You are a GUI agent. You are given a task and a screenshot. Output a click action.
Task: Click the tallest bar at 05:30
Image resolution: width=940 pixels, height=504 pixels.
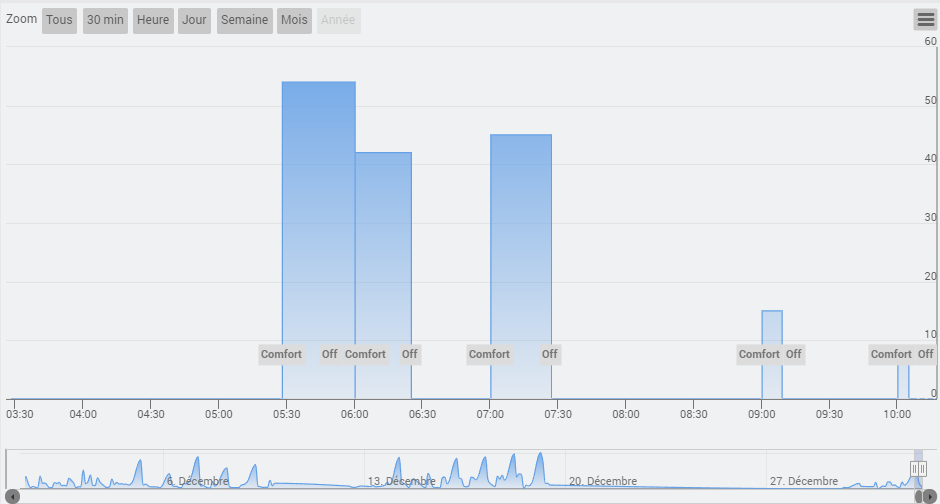319,240
